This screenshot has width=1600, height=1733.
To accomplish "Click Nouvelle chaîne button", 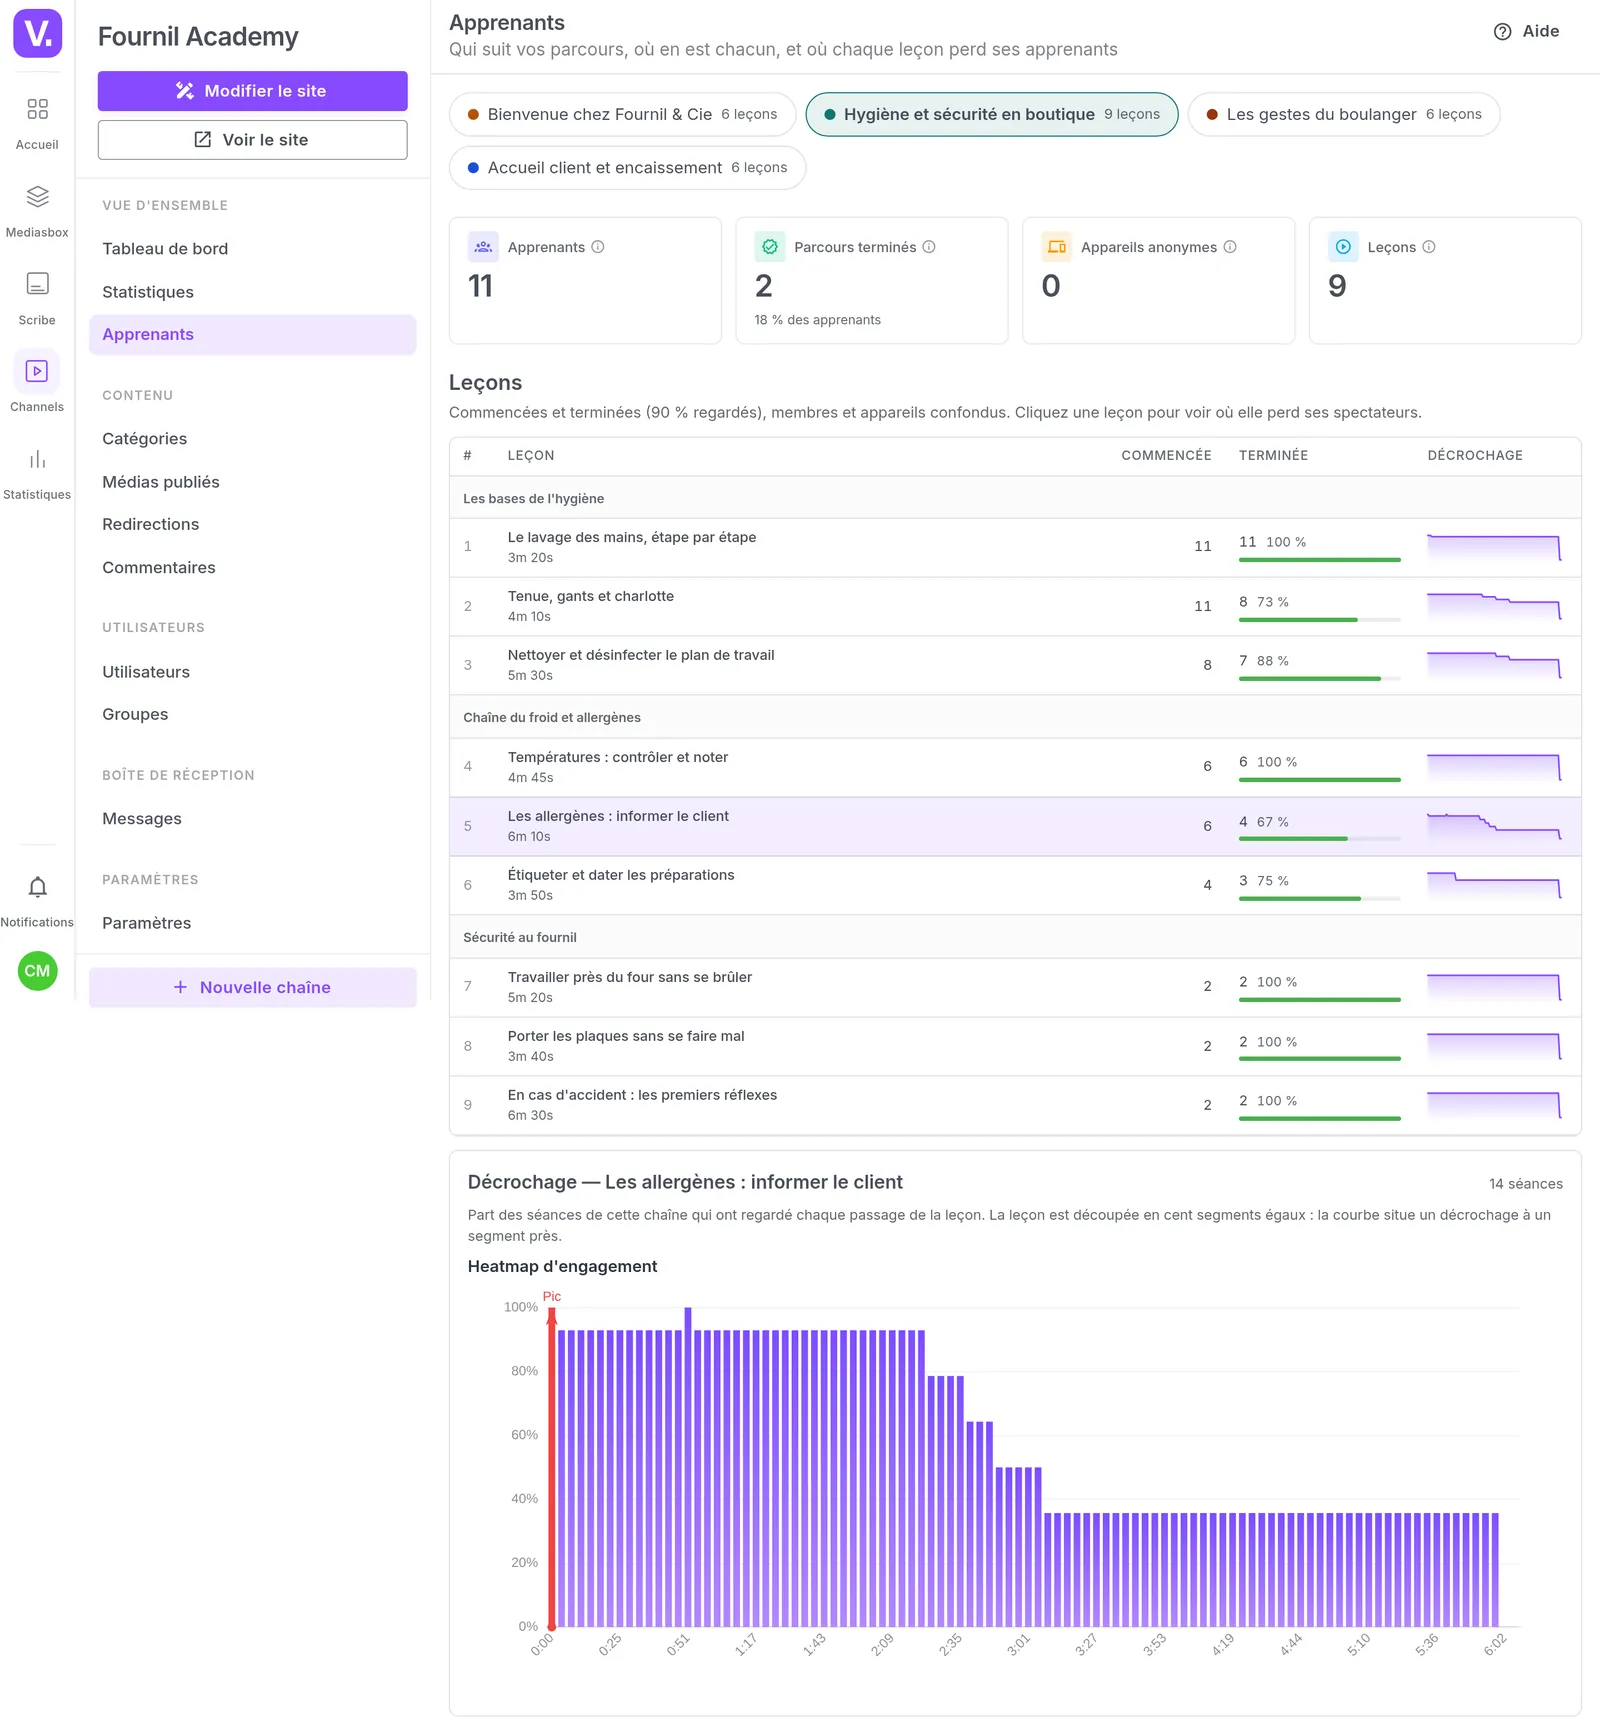I will 252,987.
